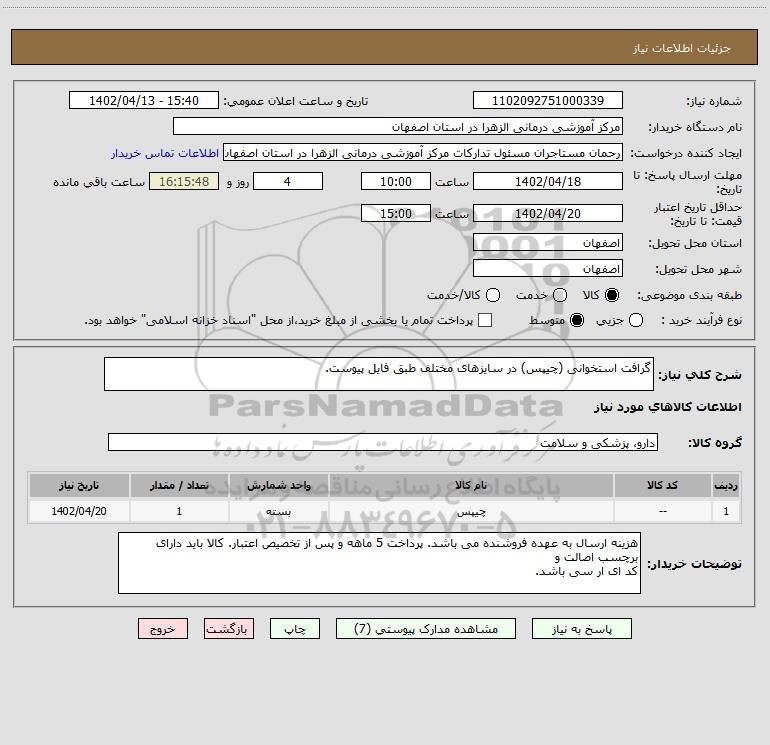Click the توضیحات خریدار notes box
The height and width of the screenshot is (745, 770).
(379, 563)
